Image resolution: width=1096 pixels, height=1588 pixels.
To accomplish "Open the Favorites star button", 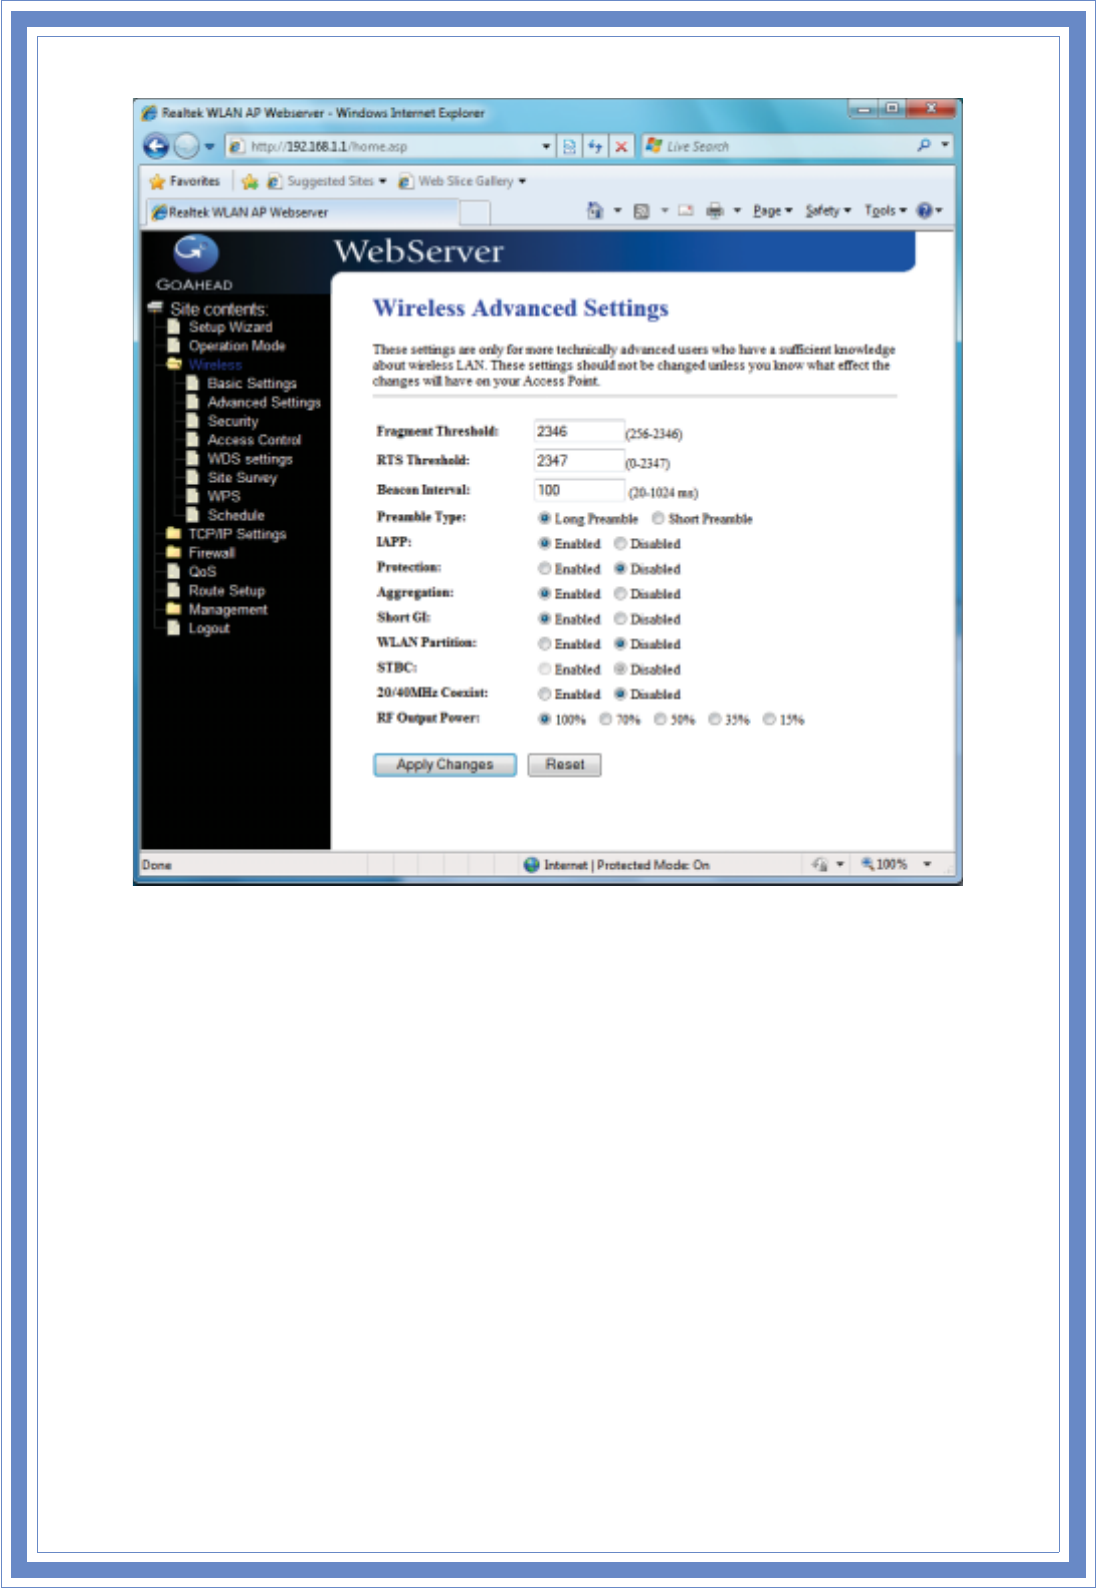I will (x=184, y=181).
